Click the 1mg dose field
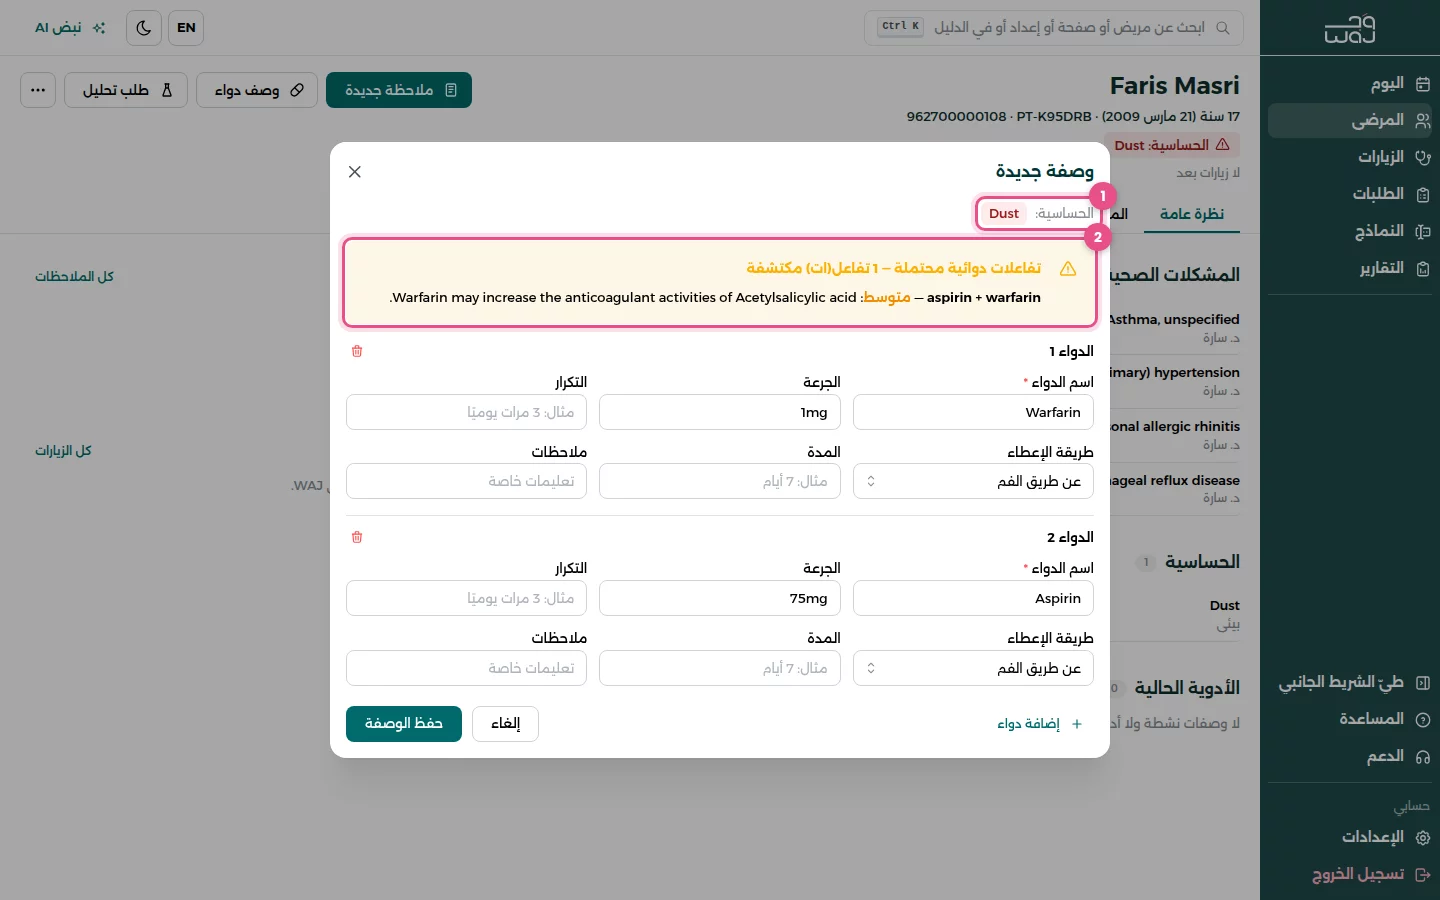This screenshot has height=900, width=1440. pos(720,412)
